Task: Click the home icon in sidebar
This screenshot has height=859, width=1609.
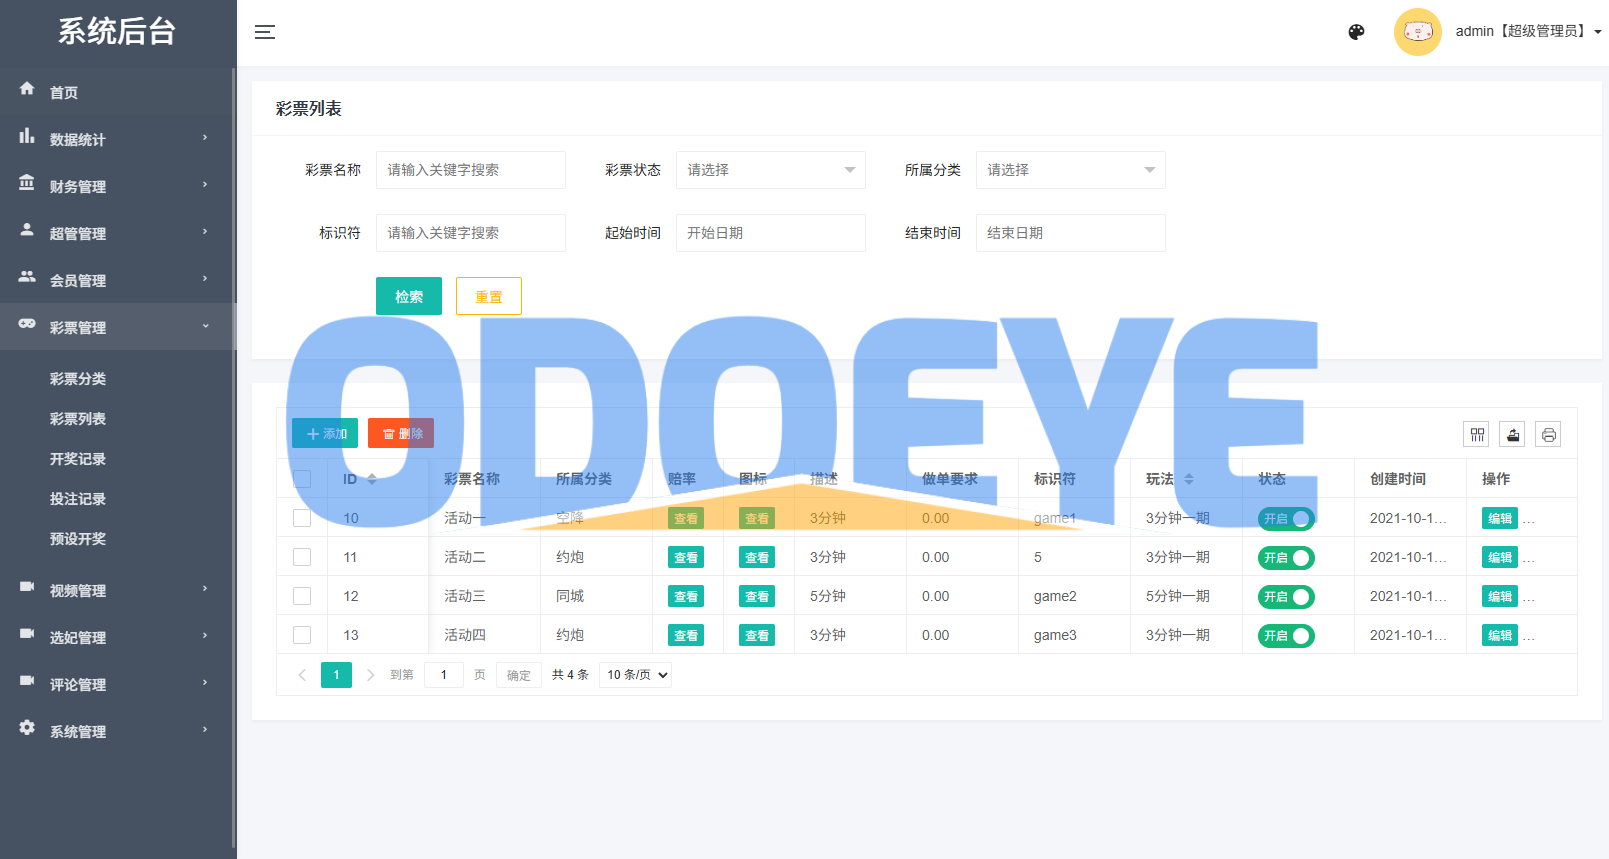Action: (x=27, y=89)
